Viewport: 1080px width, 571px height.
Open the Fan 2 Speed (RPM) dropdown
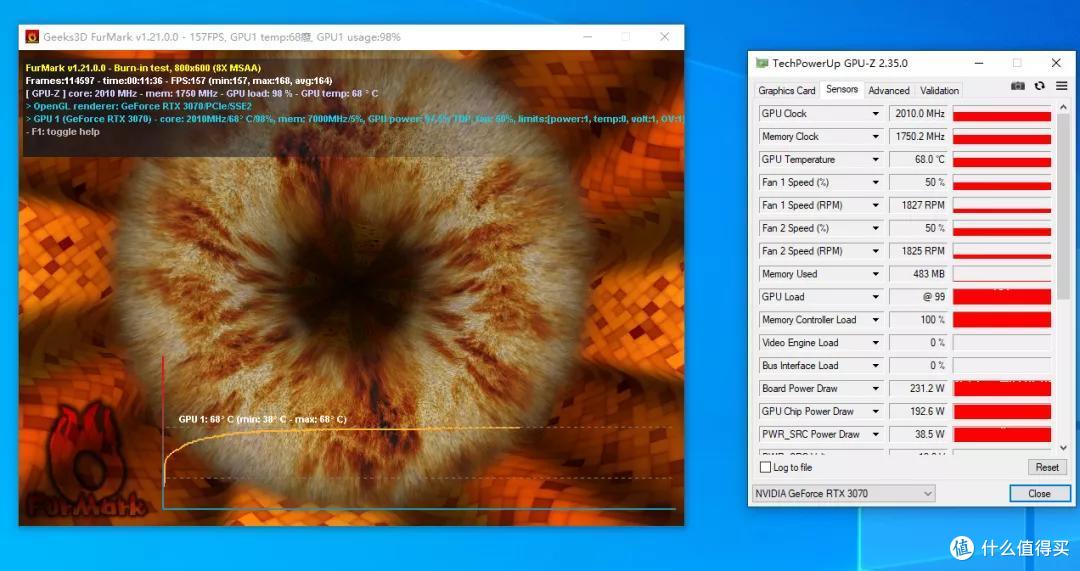tap(875, 251)
